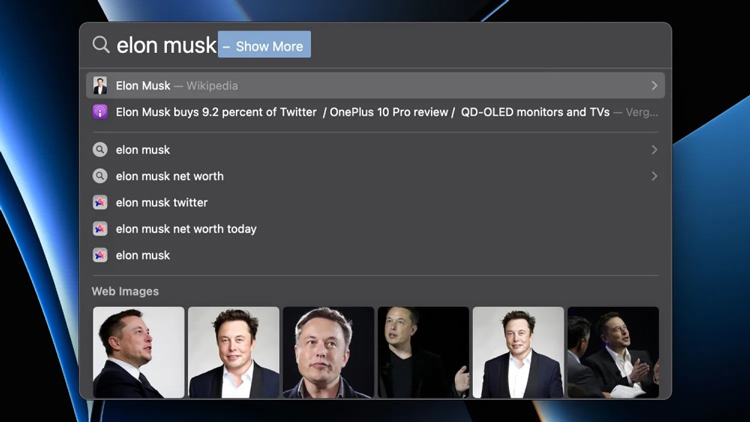The image size is (750, 422).
Task: Click Safari icon beside the last 'elon musk' suggestion
Action: click(x=100, y=255)
